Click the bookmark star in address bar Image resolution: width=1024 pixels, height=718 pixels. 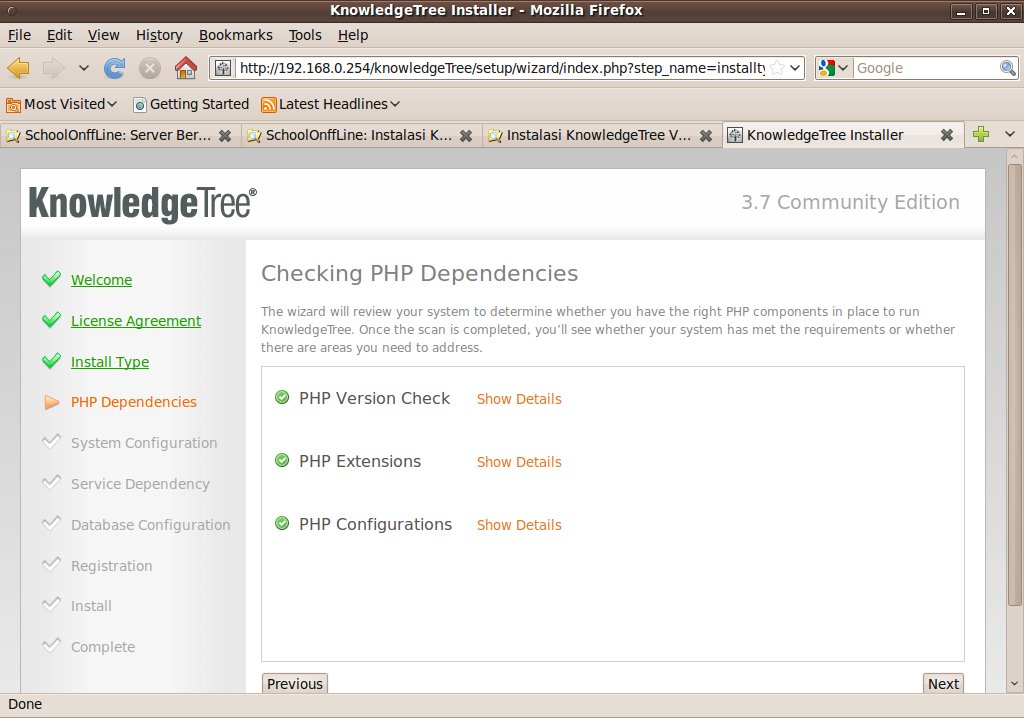tap(777, 68)
